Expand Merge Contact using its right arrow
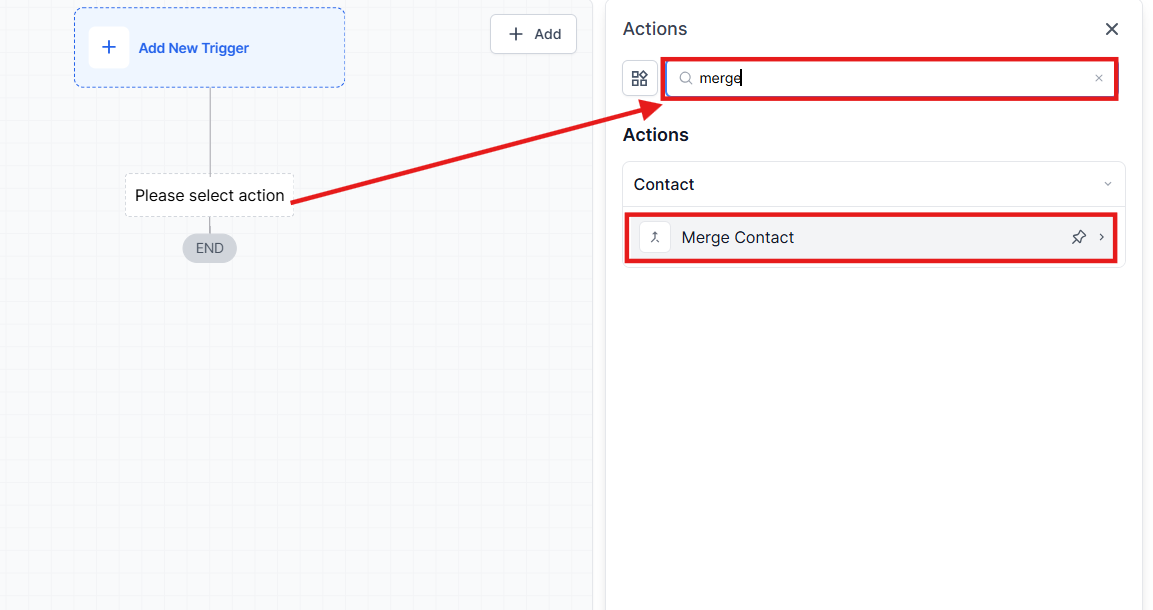 click(1102, 237)
